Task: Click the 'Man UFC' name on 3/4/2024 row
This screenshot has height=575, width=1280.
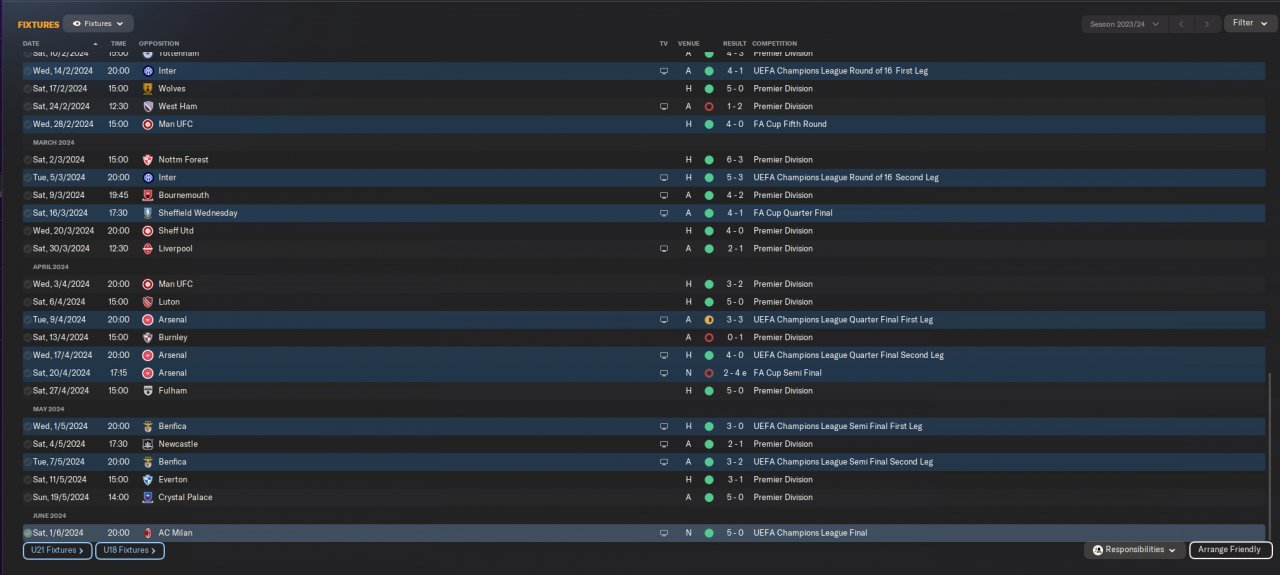Action: pos(176,284)
